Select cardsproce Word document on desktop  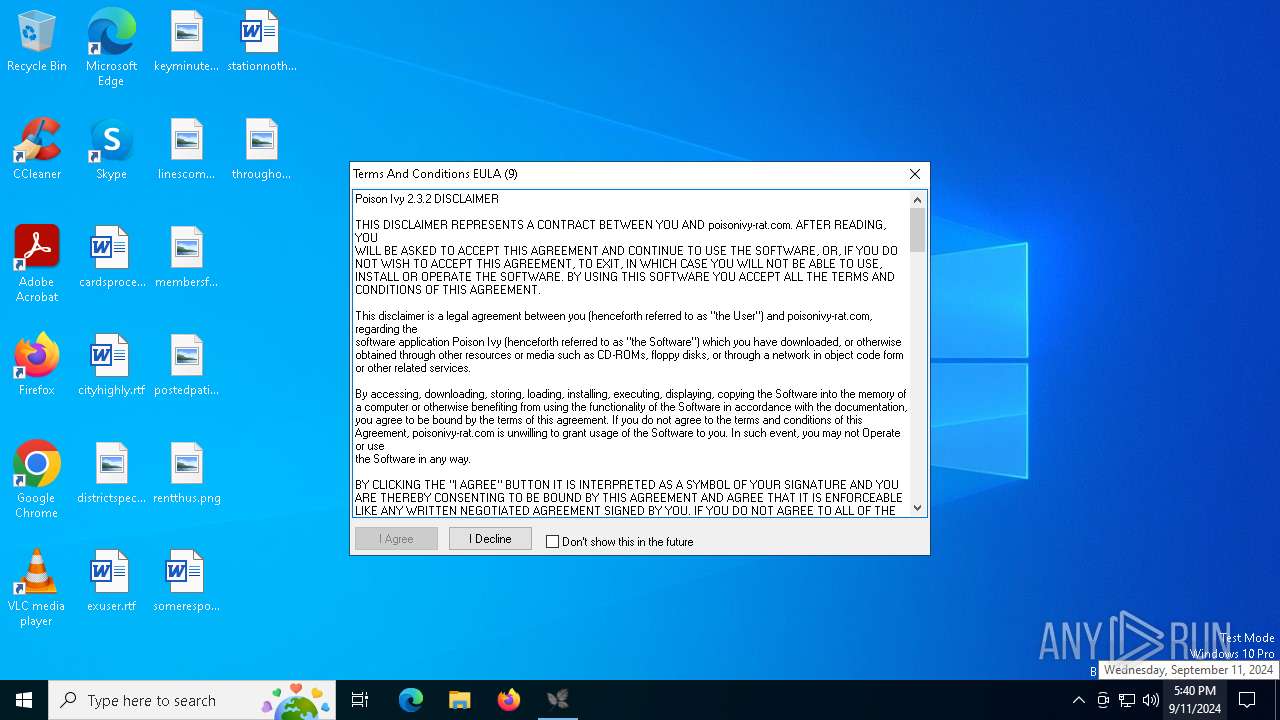coord(111,257)
